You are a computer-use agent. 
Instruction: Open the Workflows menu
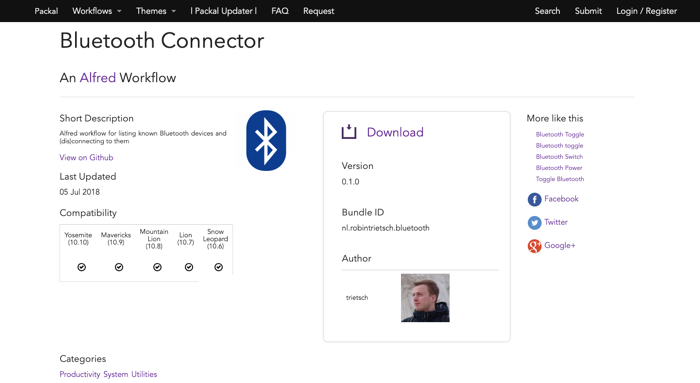(92, 11)
